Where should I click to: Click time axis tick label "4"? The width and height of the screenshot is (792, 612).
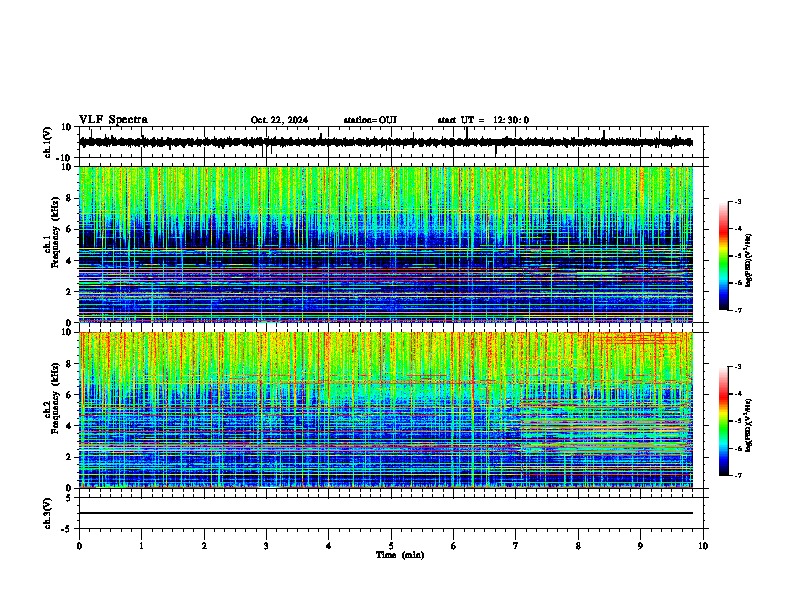pos(329,546)
